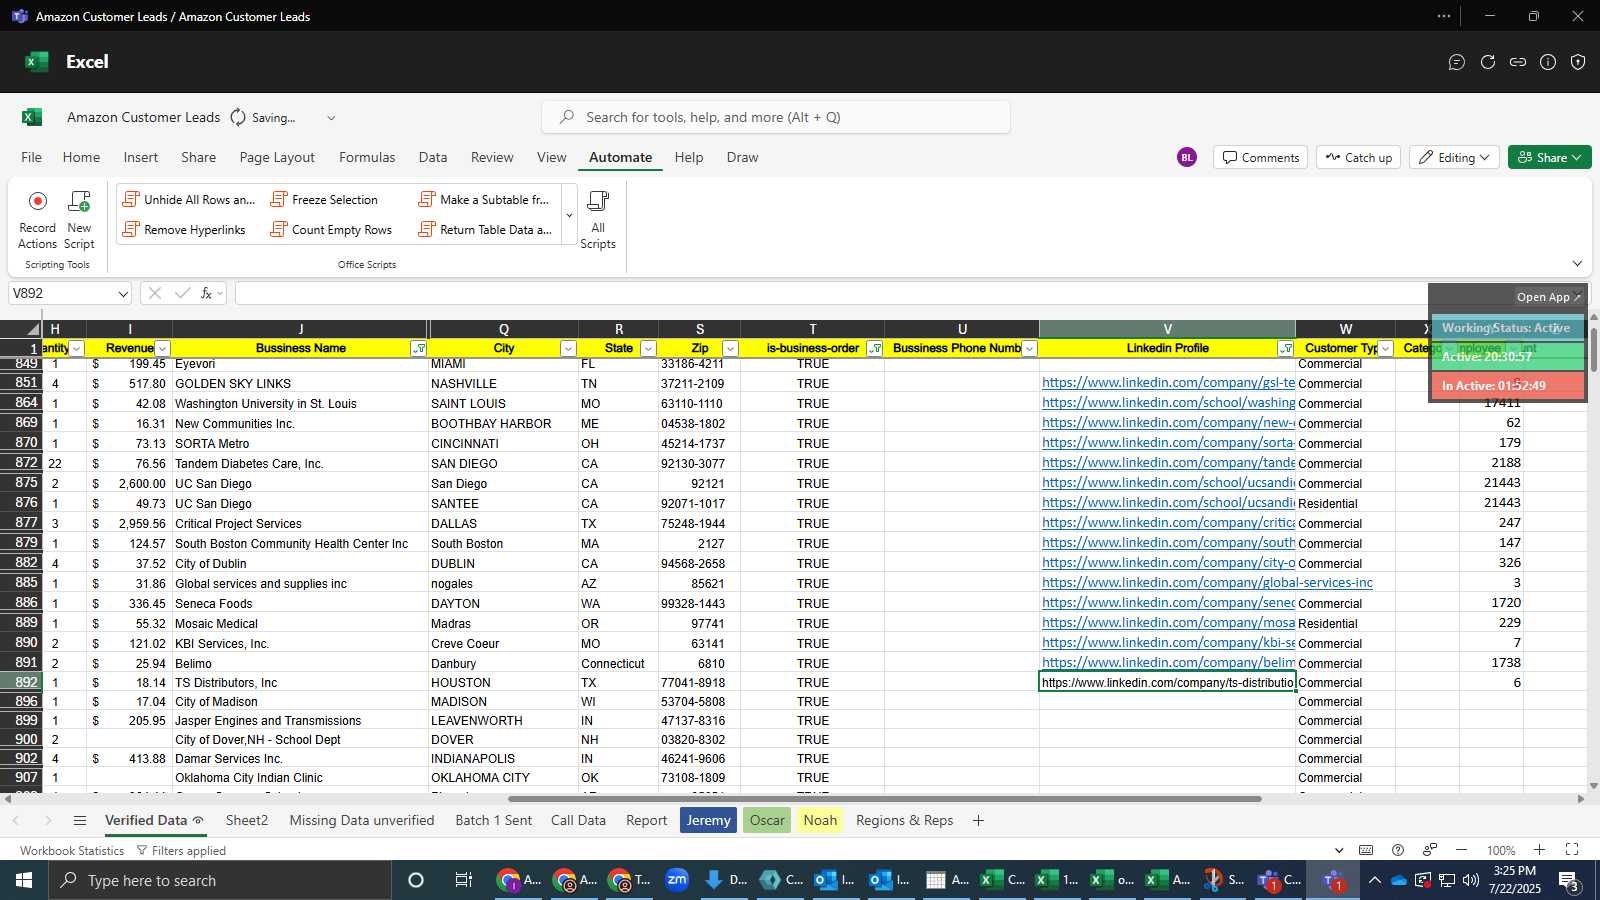1600x900 pixels.
Task: Click the green Share button
Action: coord(1549,157)
